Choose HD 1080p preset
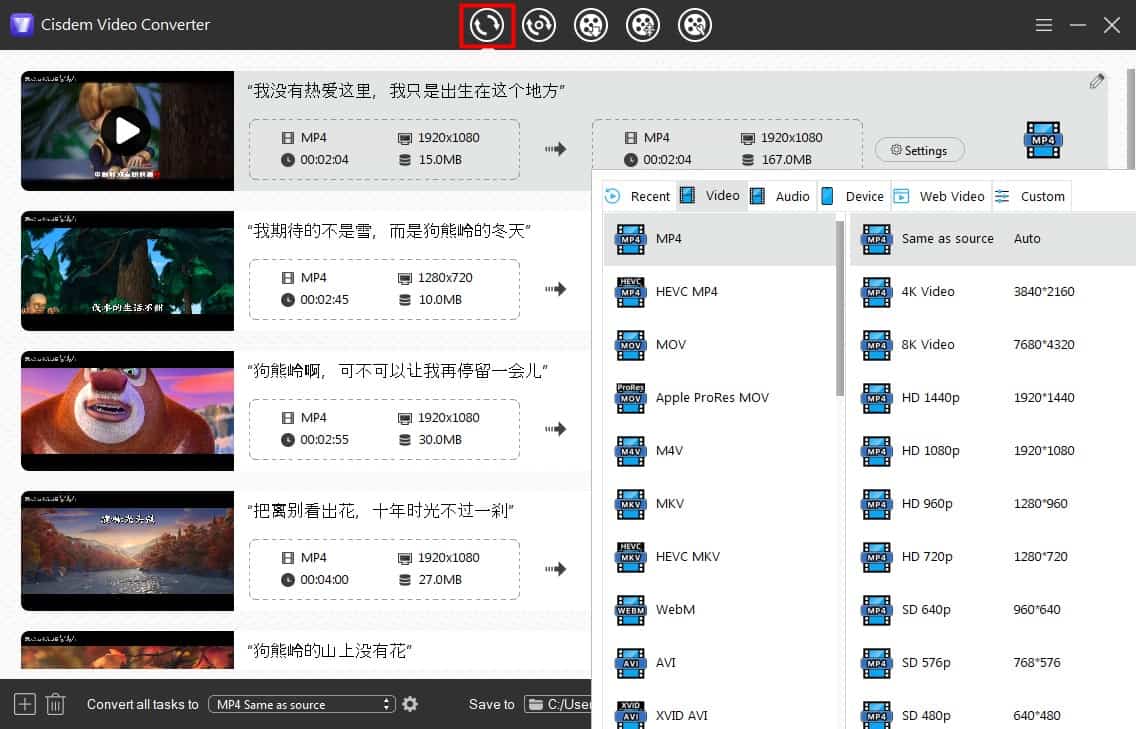1136x729 pixels. (x=993, y=451)
